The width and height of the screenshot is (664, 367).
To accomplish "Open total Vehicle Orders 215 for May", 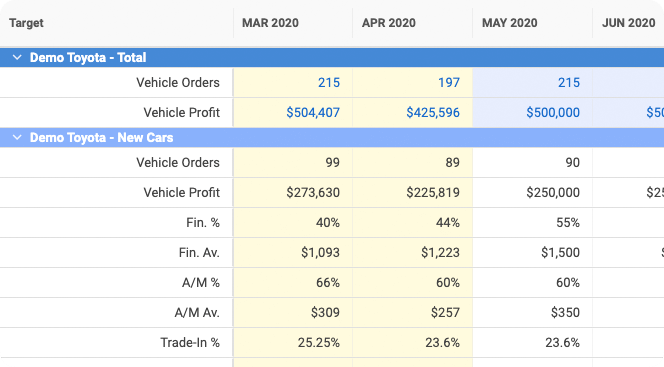I will [569, 83].
